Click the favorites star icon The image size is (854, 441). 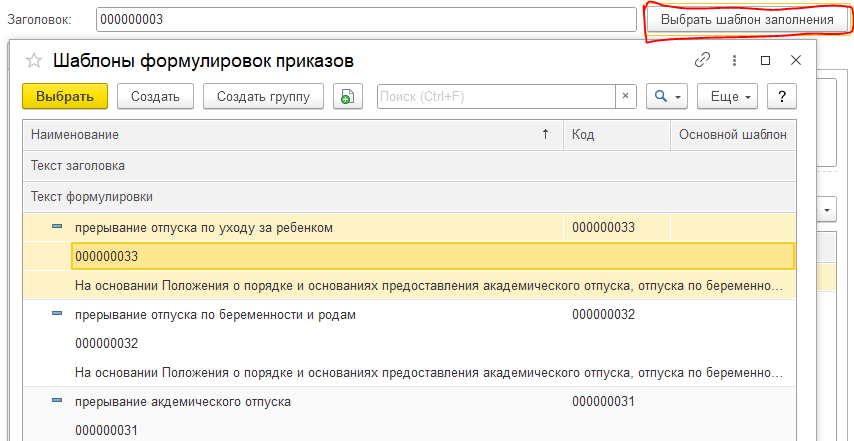tap(34, 60)
